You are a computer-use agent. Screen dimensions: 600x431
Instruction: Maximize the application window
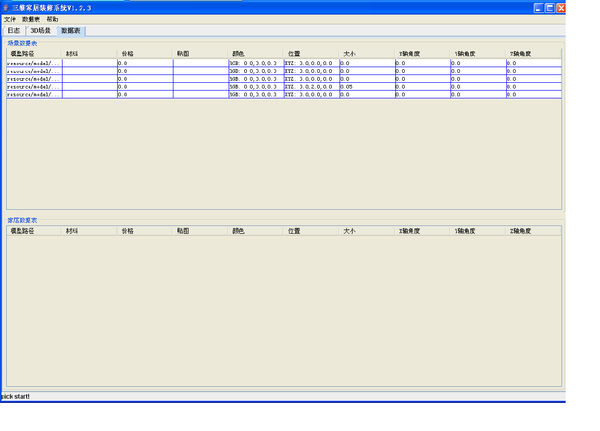click(x=550, y=7)
